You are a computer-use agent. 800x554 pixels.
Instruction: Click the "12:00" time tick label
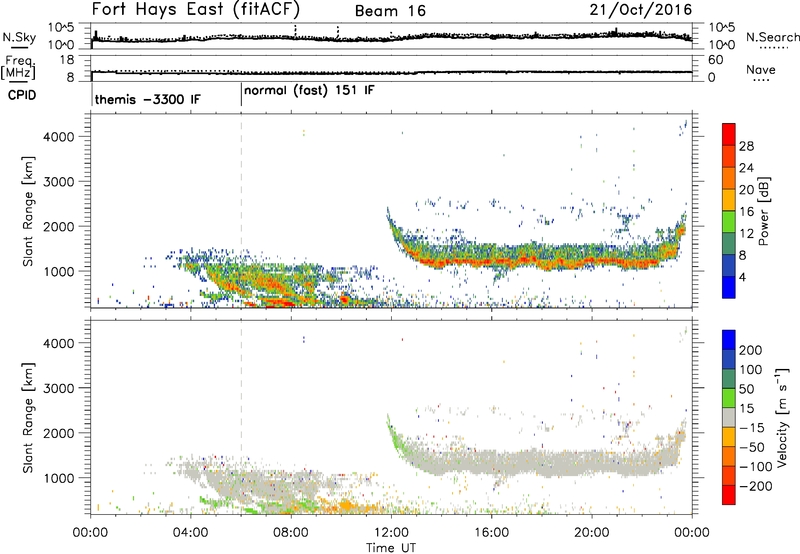pos(391,533)
